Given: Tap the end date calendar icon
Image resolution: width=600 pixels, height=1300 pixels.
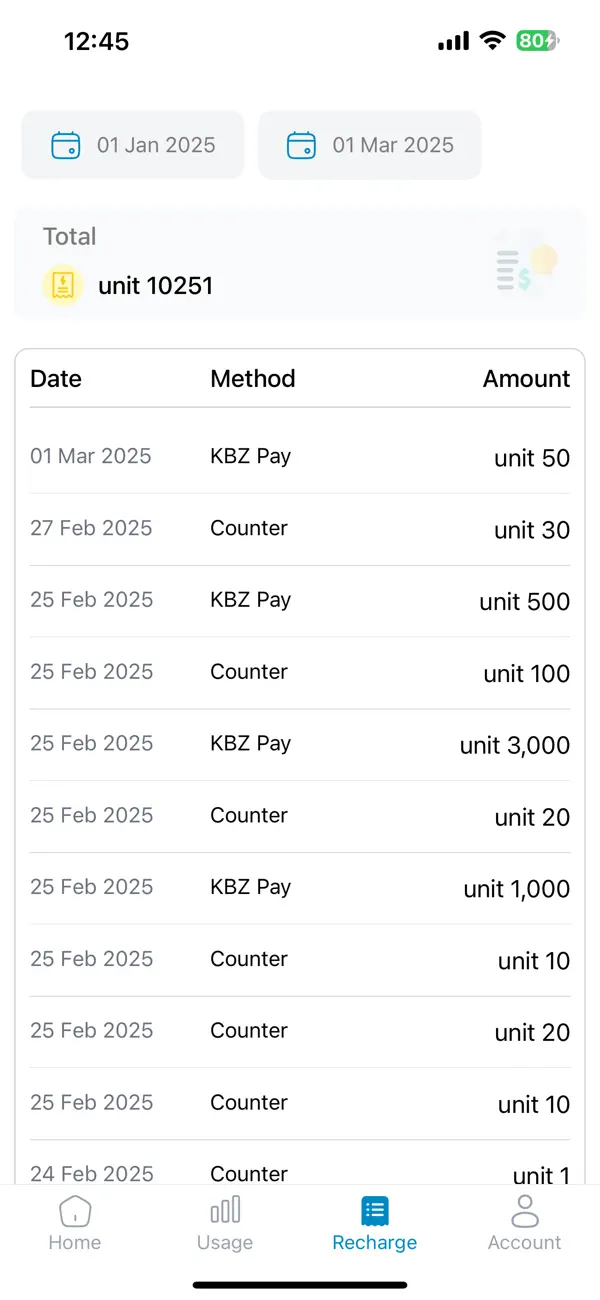Looking at the screenshot, I should coord(302,145).
